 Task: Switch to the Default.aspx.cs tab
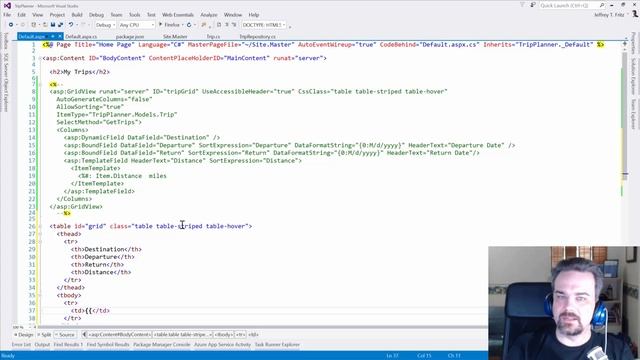[81, 36]
